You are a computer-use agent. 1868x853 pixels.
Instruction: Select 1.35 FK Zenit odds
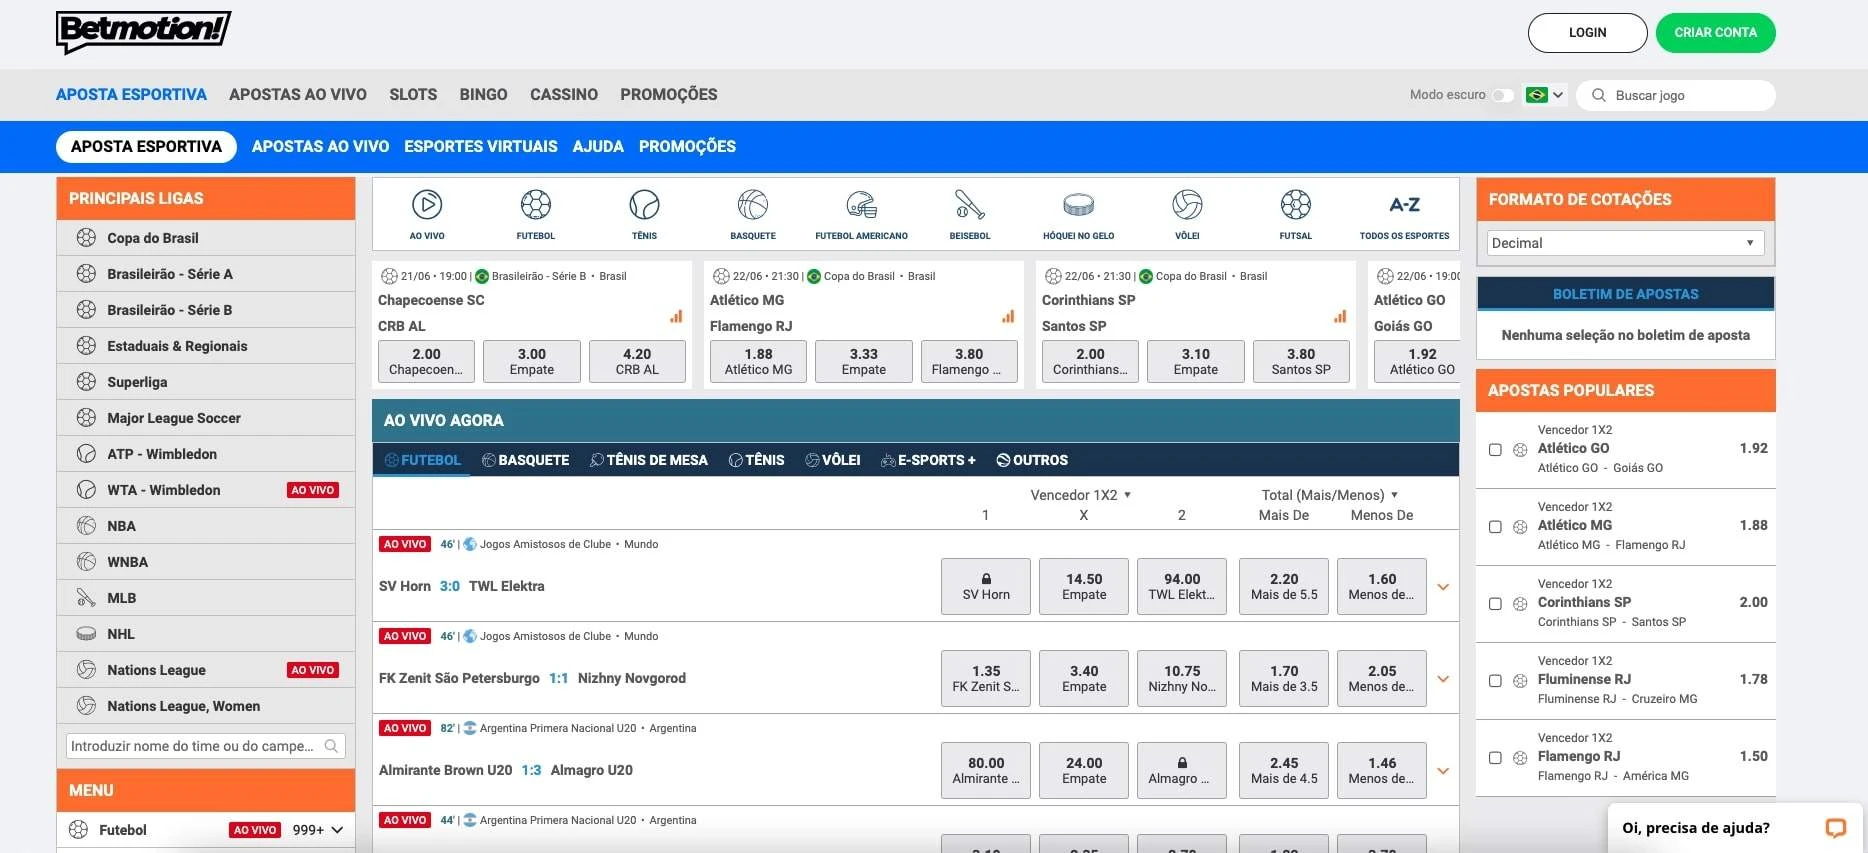986,678
